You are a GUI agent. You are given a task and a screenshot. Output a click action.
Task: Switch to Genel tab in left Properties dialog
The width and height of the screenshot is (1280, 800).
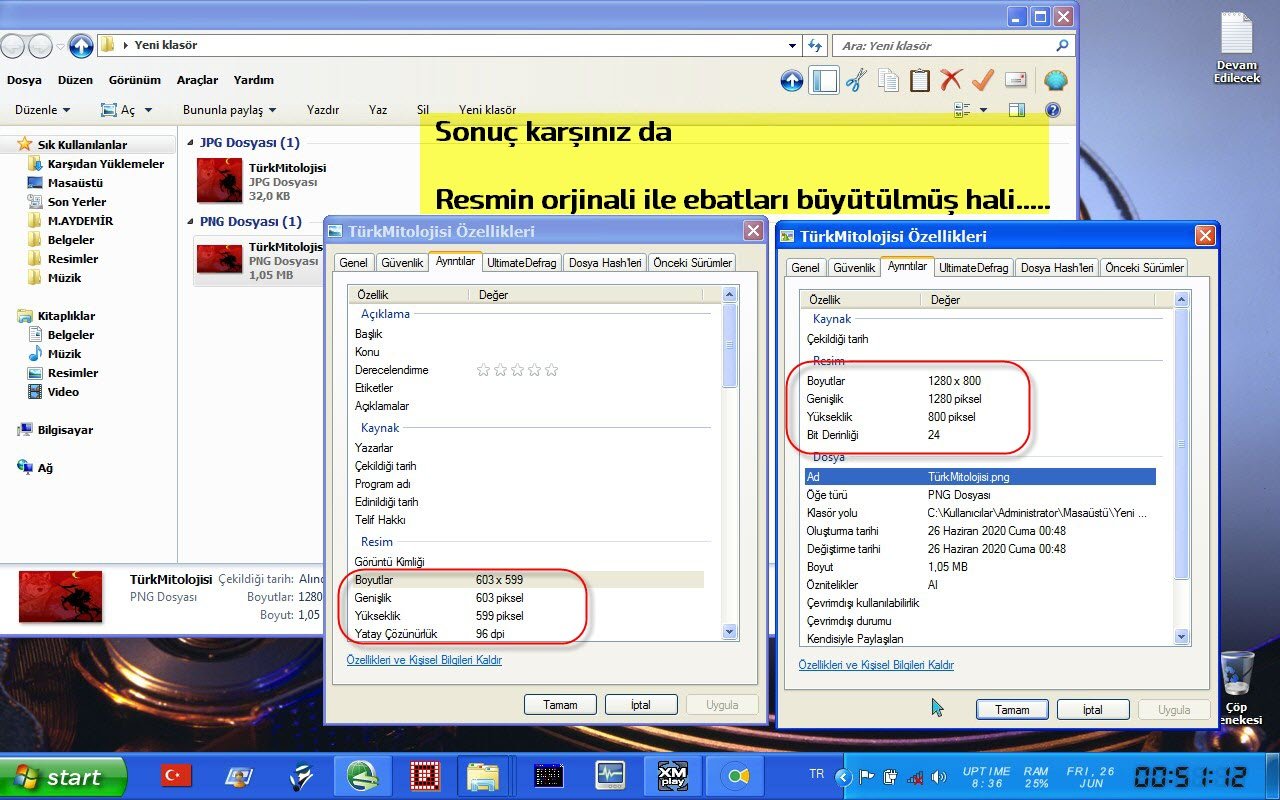pos(353,263)
